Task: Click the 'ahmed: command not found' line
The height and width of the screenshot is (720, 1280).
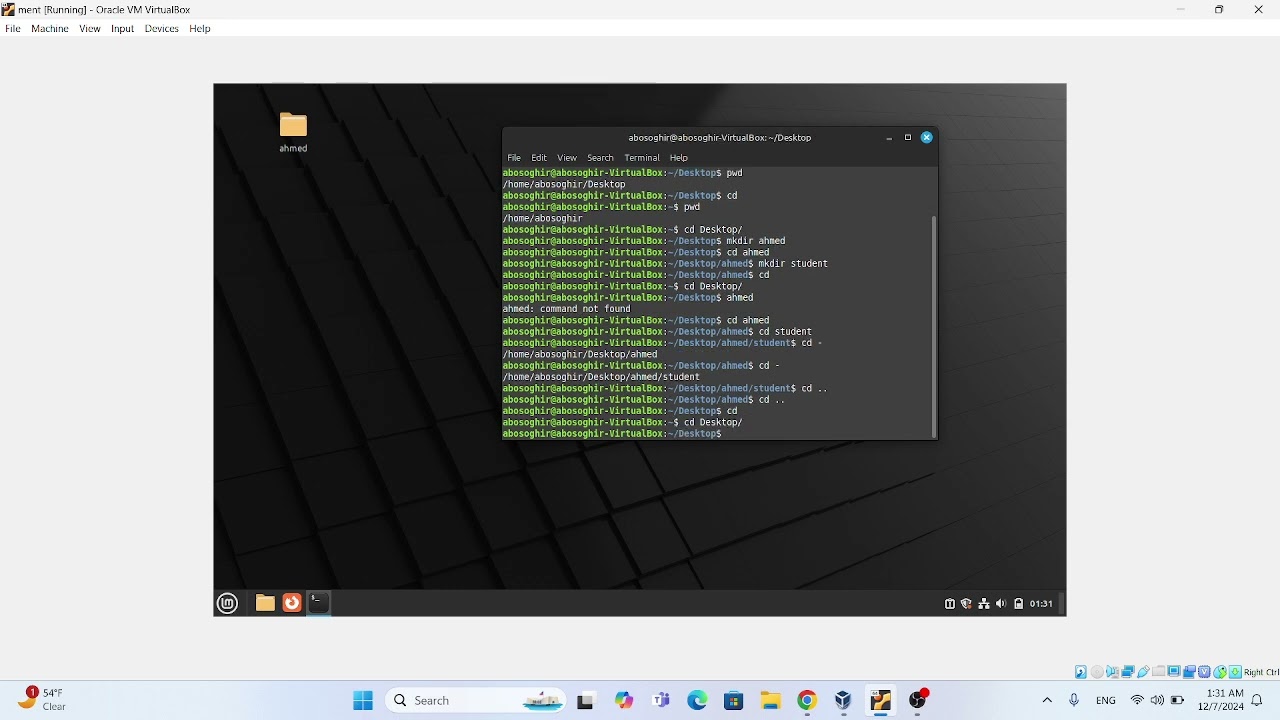Action: point(567,309)
